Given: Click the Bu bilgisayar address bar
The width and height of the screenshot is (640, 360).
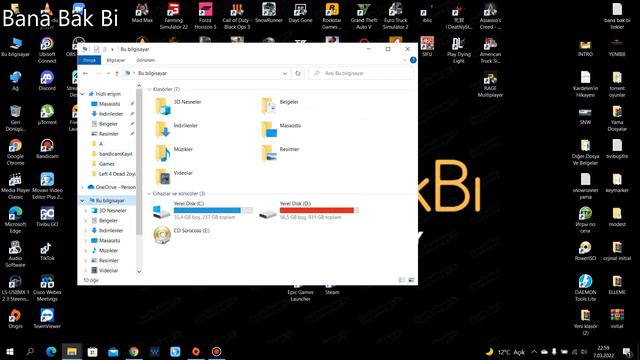Looking at the screenshot, I should coord(206,73).
